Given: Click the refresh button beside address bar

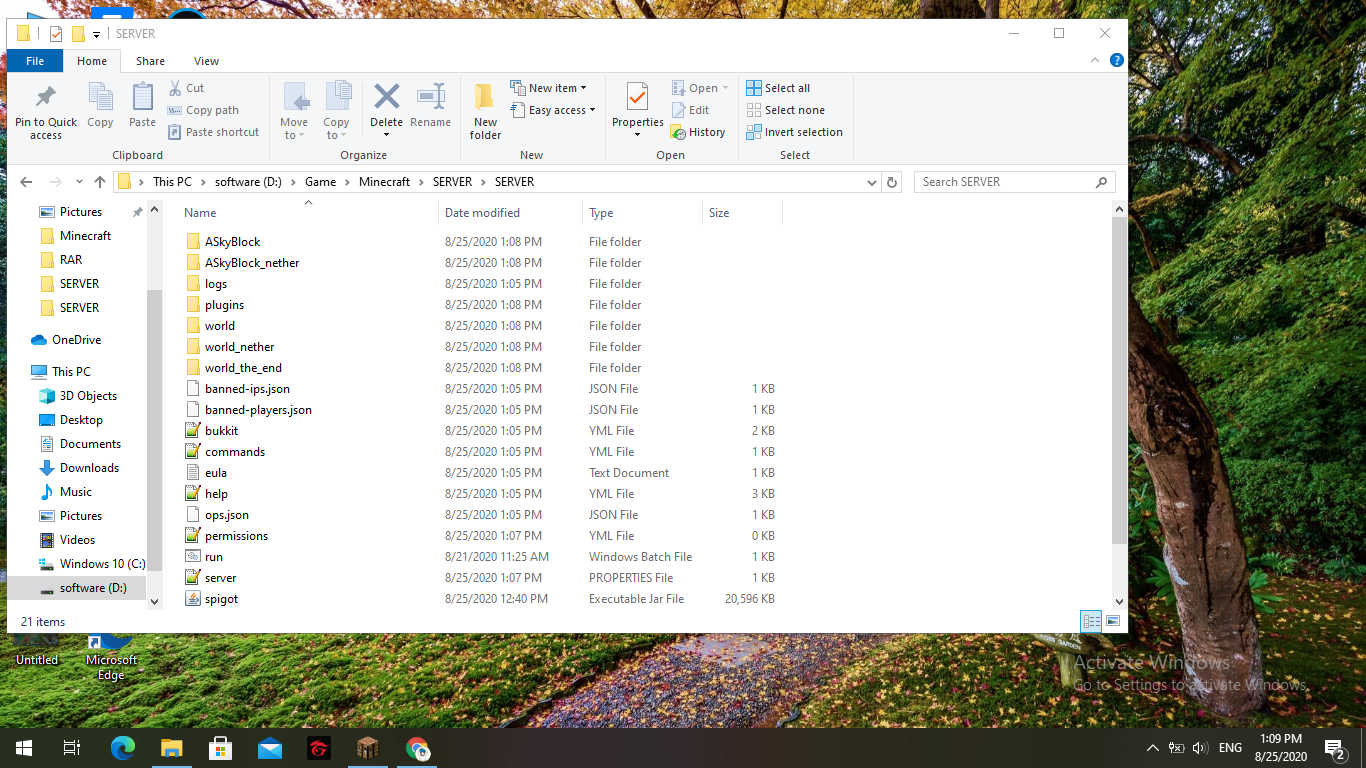Looking at the screenshot, I should (893, 182).
